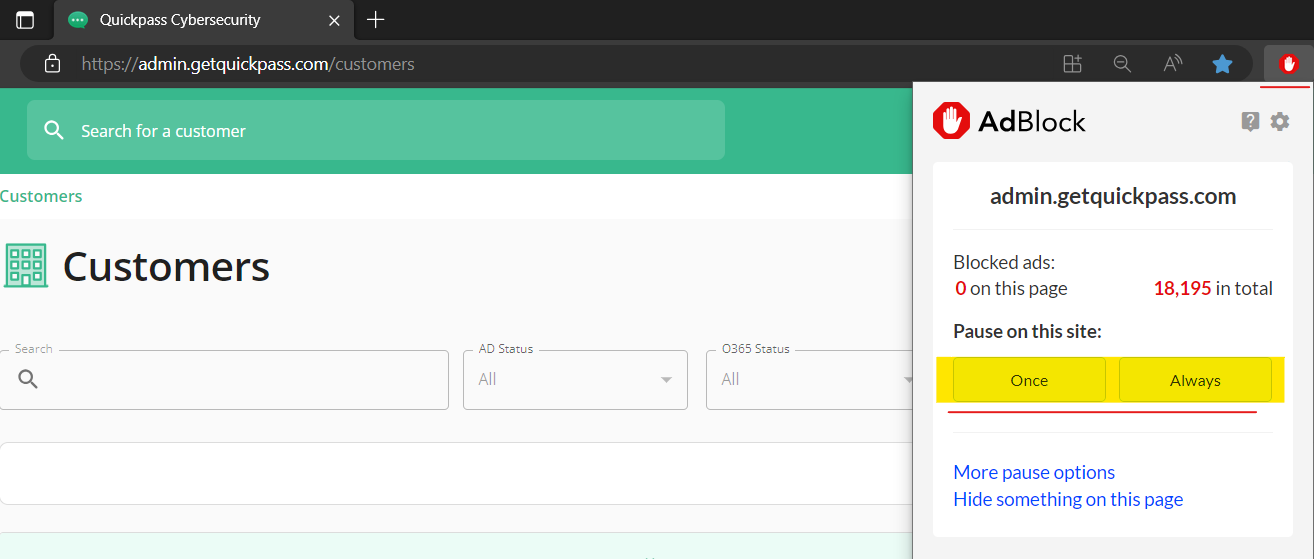Click the address bar URL
The height and width of the screenshot is (559, 1314).
pos(248,64)
